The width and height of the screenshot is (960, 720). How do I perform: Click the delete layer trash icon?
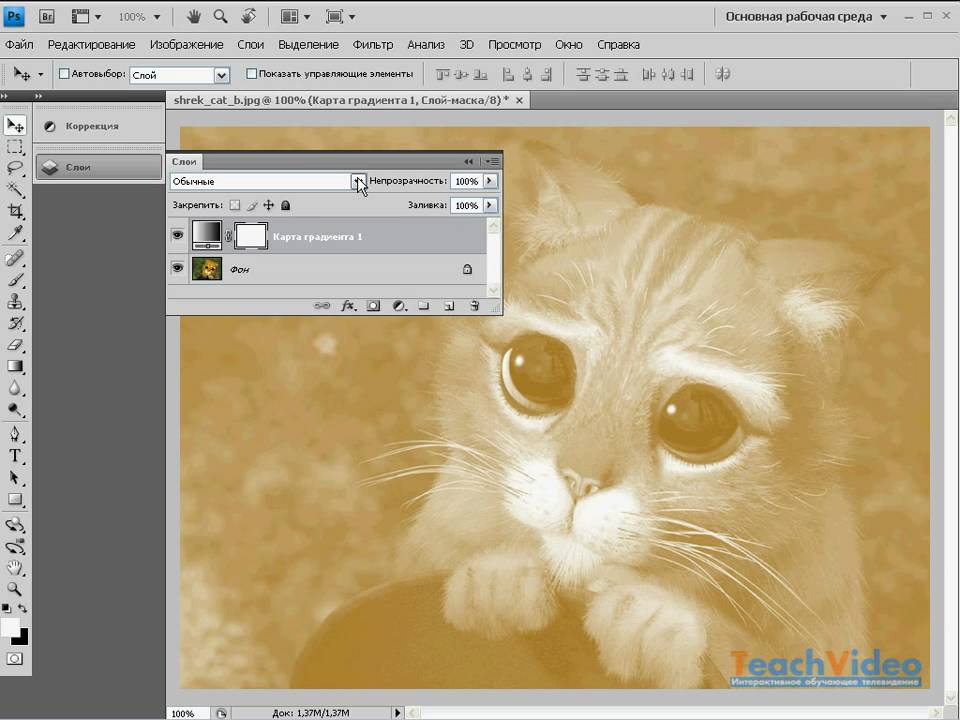click(x=474, y=306)
